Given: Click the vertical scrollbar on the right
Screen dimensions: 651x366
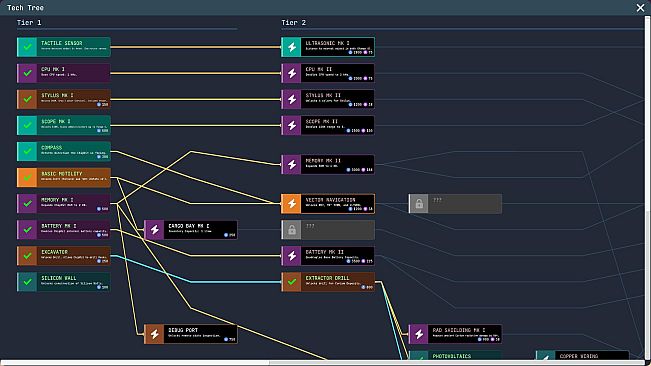Looking at the screenshot, I should pos(648,188).
